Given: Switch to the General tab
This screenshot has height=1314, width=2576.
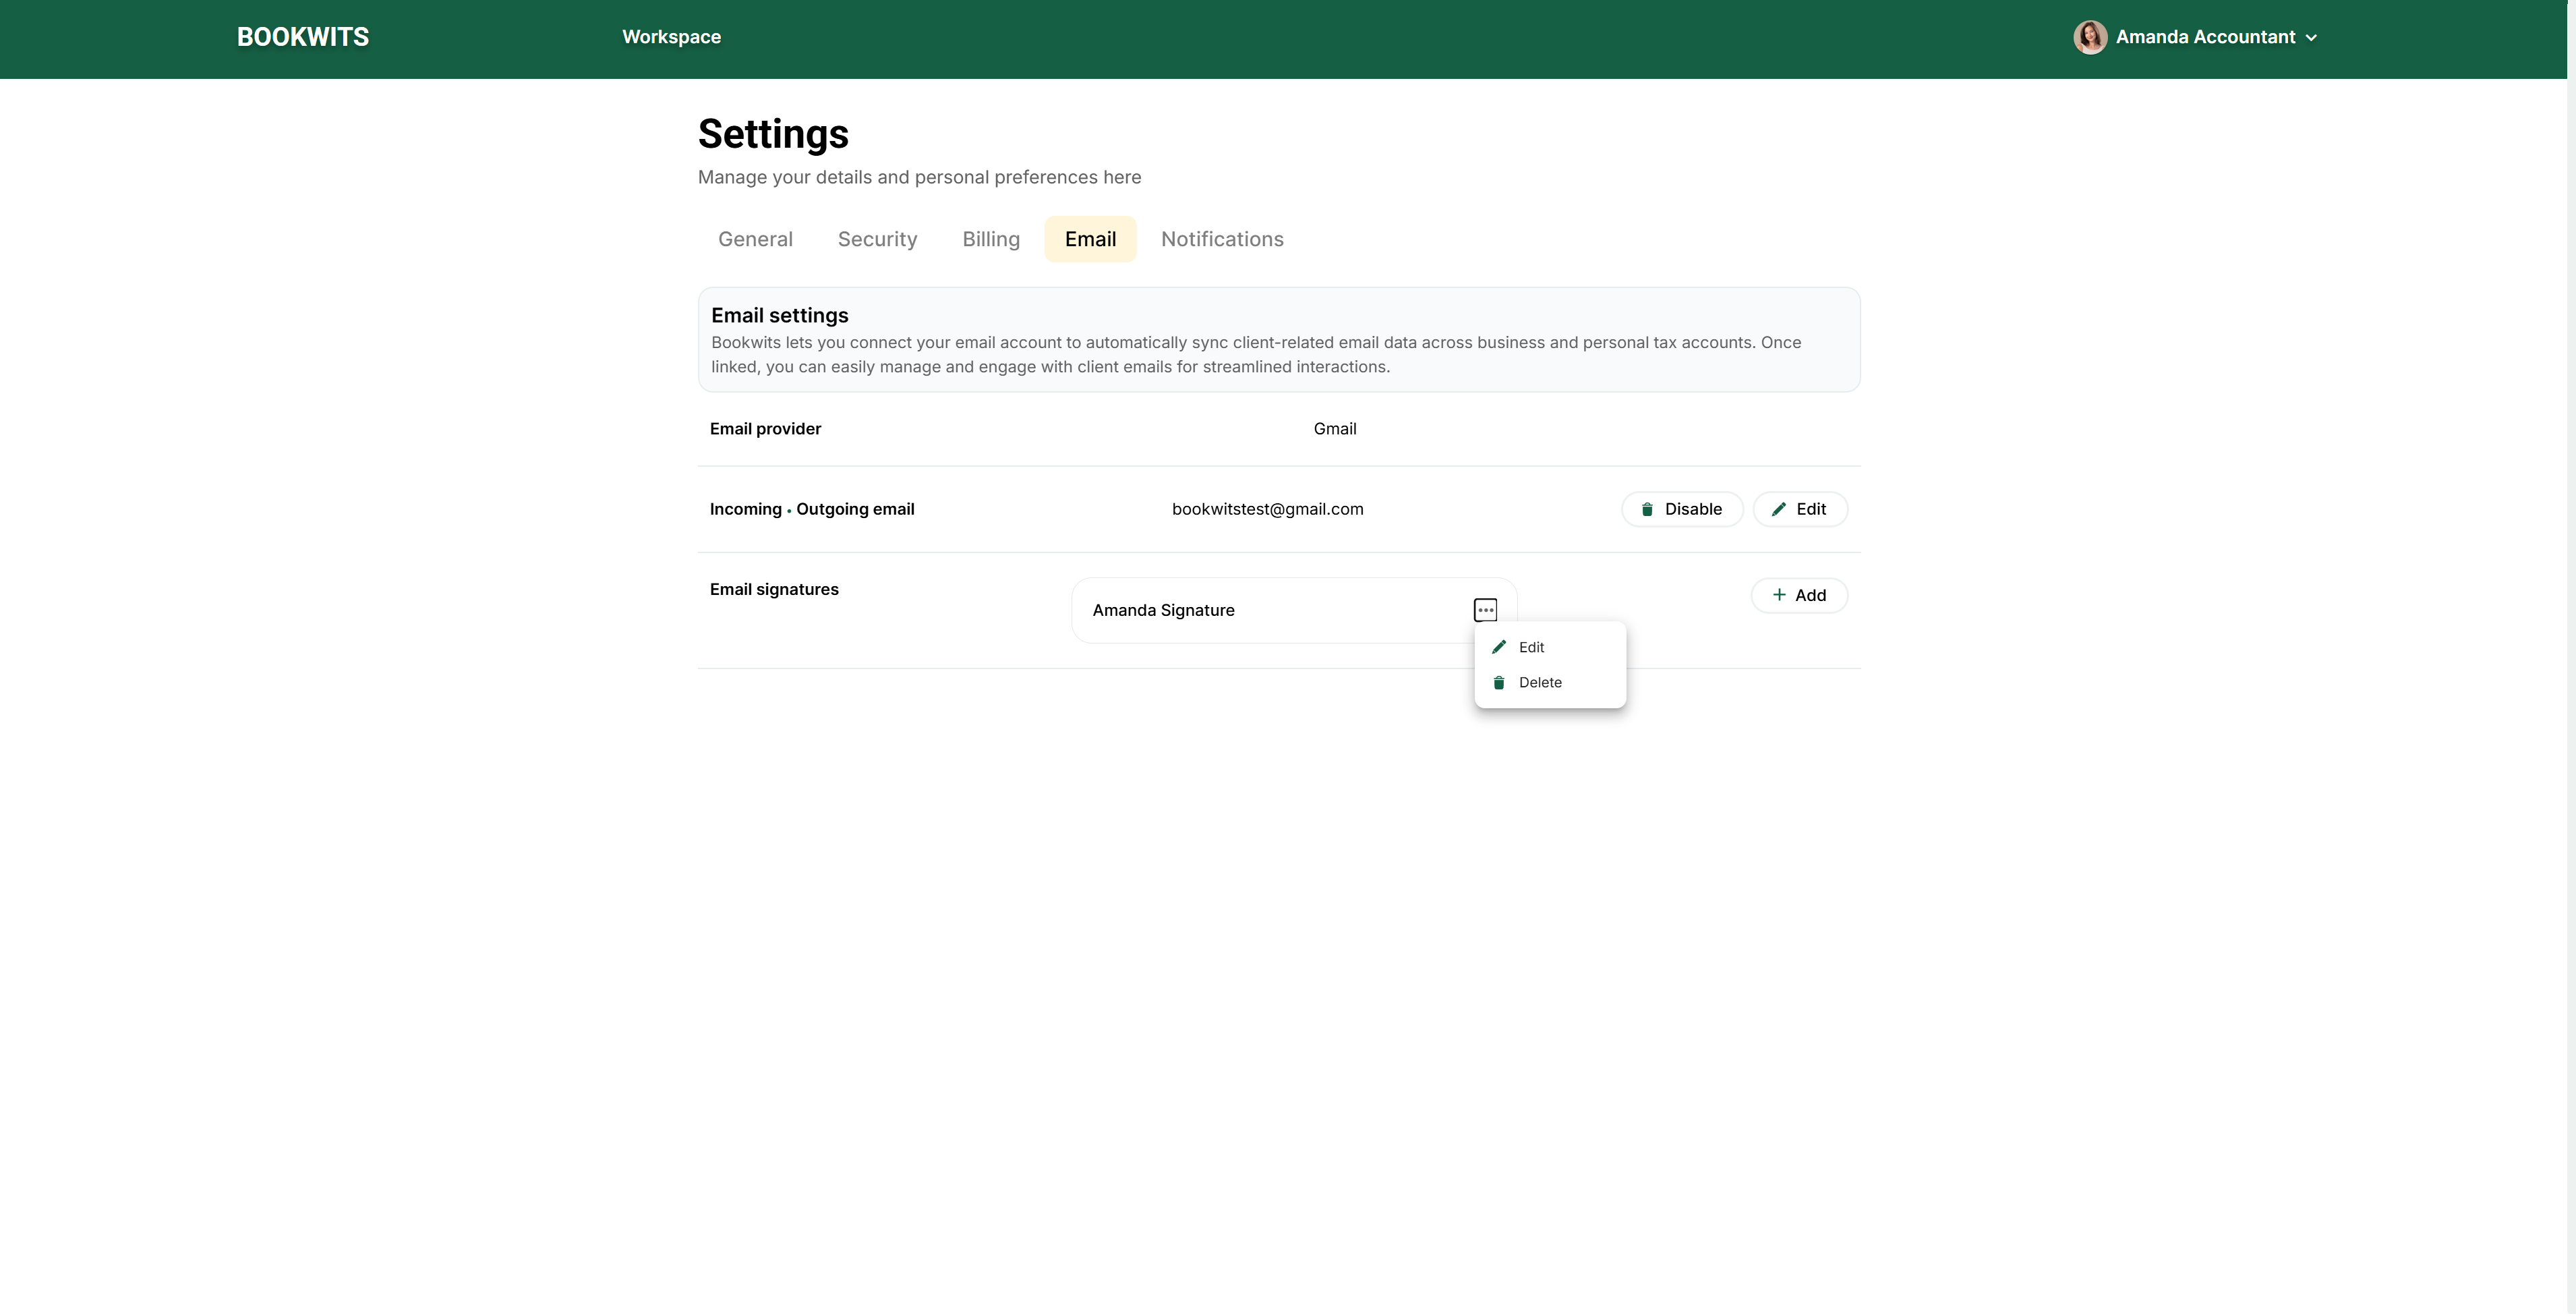Looking at the screenshot, I should pyautogui.click(x=755, y=239).
